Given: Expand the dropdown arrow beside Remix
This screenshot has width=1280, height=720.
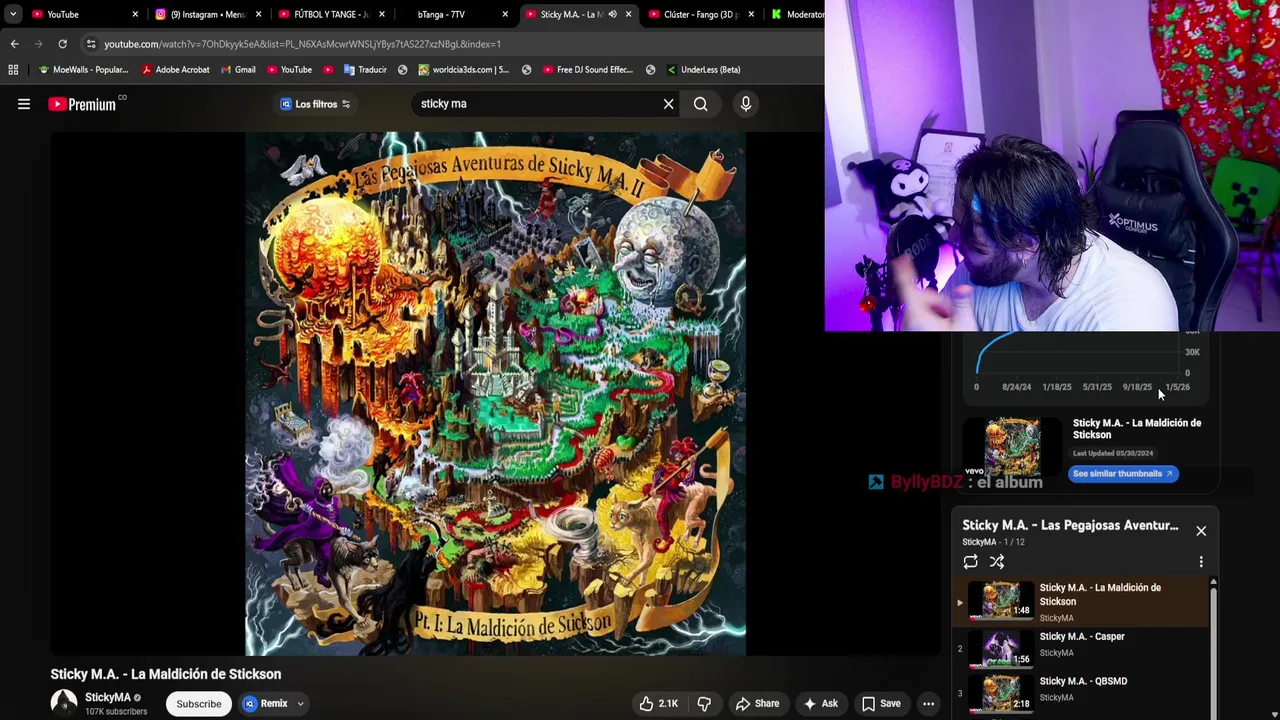Looking at the screenshot, I should 300,704.
